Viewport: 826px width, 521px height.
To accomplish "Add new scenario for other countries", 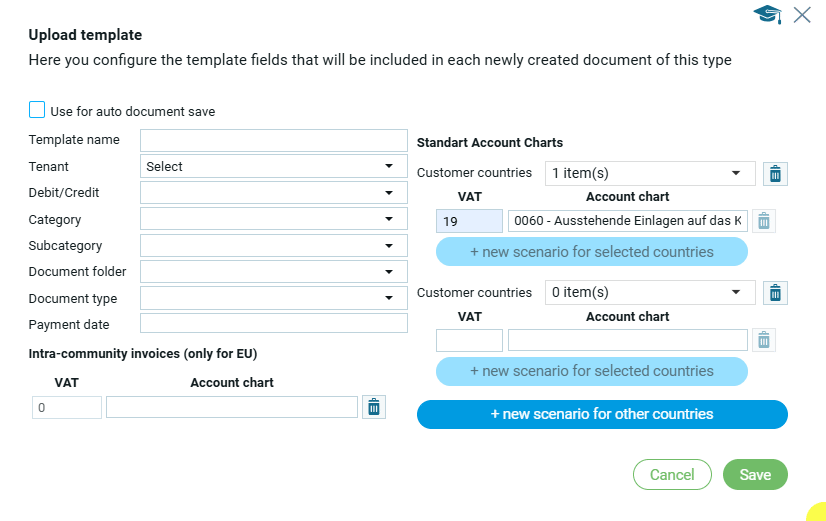I will (x=602, y=414).
